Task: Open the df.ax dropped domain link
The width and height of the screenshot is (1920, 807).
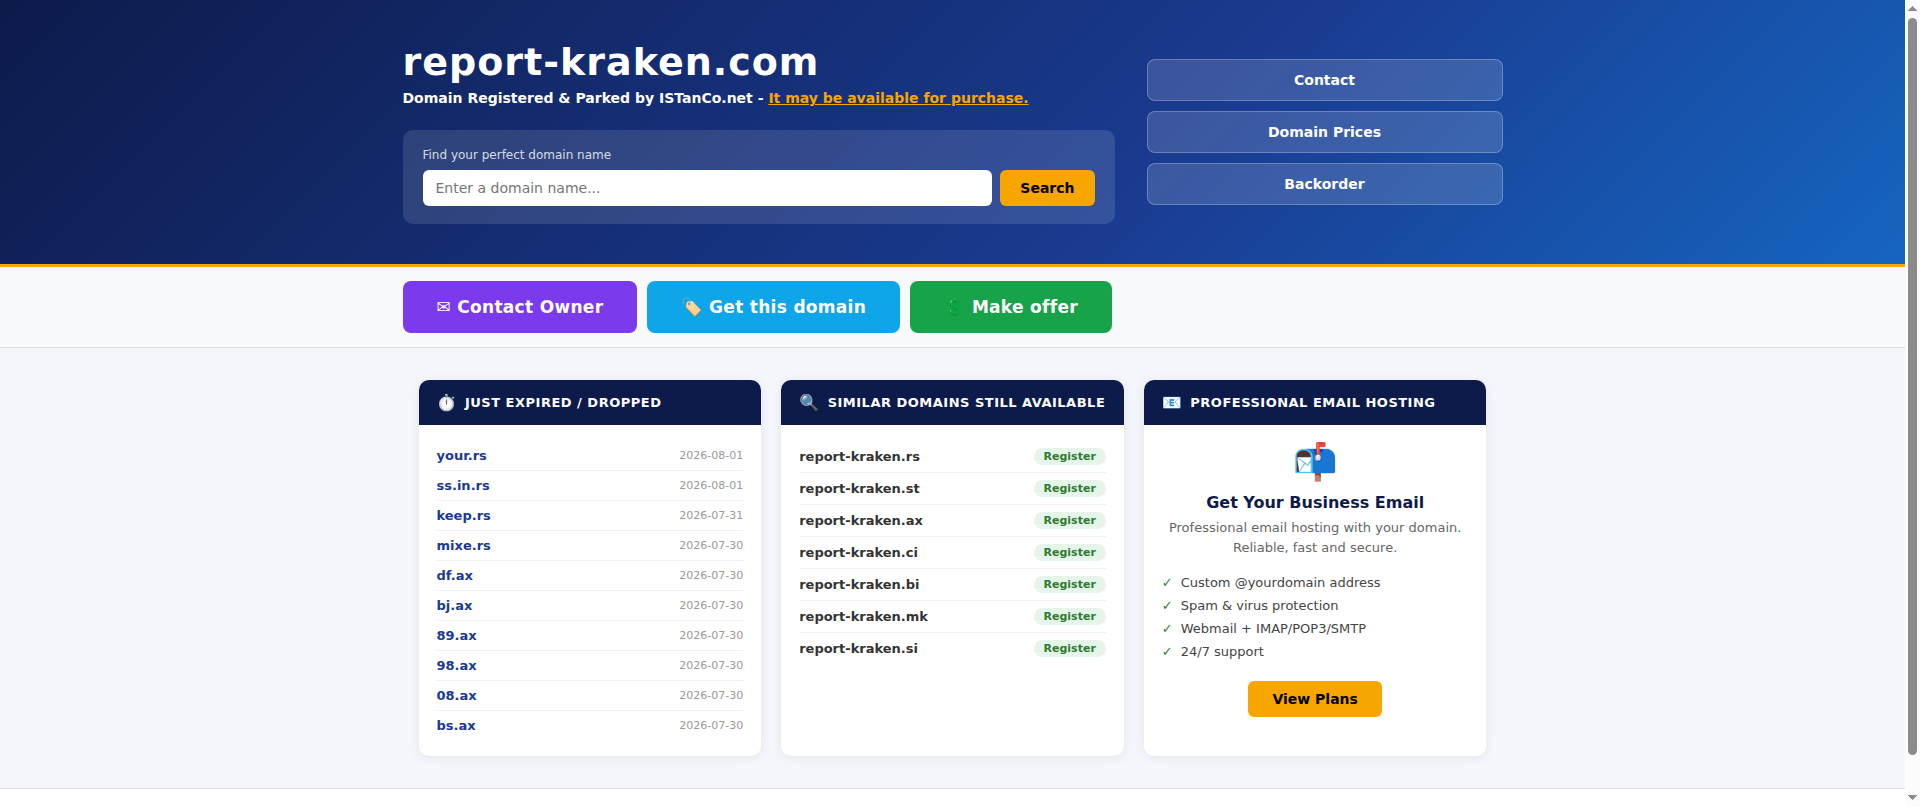Action: [x=455, y=575]
